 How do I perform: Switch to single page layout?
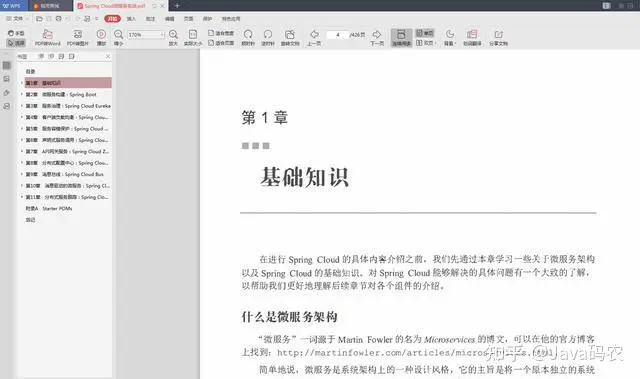(425, 33)
